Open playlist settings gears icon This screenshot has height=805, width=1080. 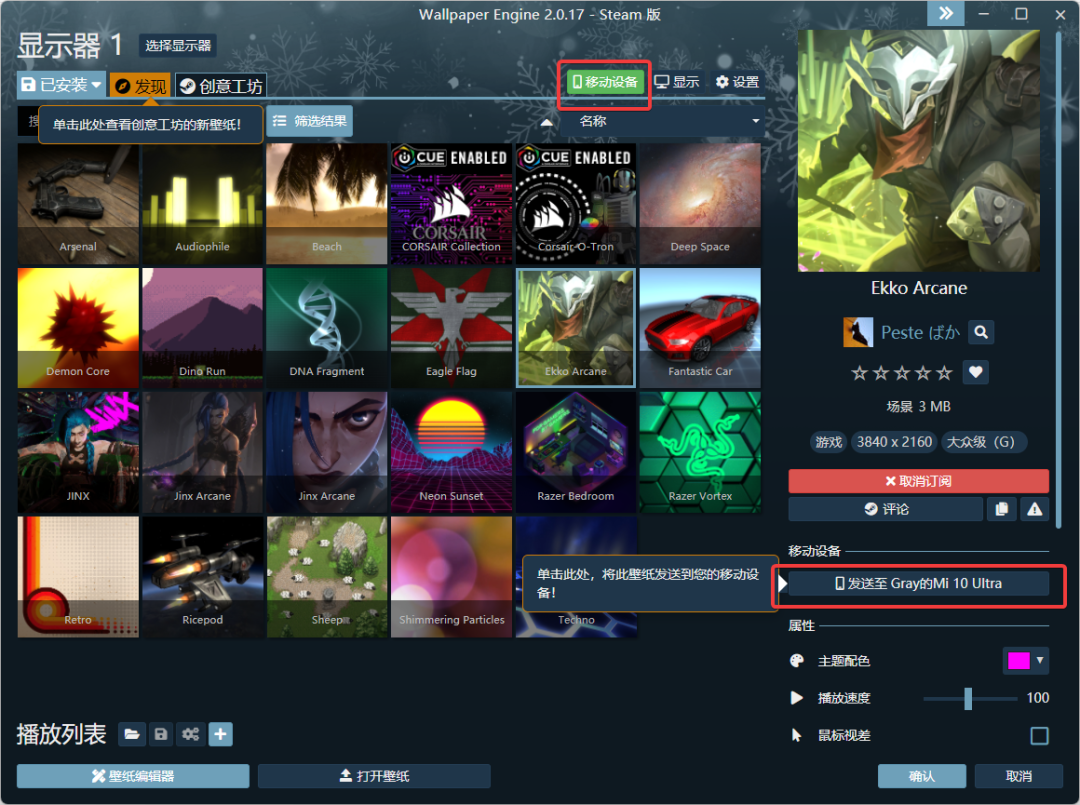click(x=190, y=734)
